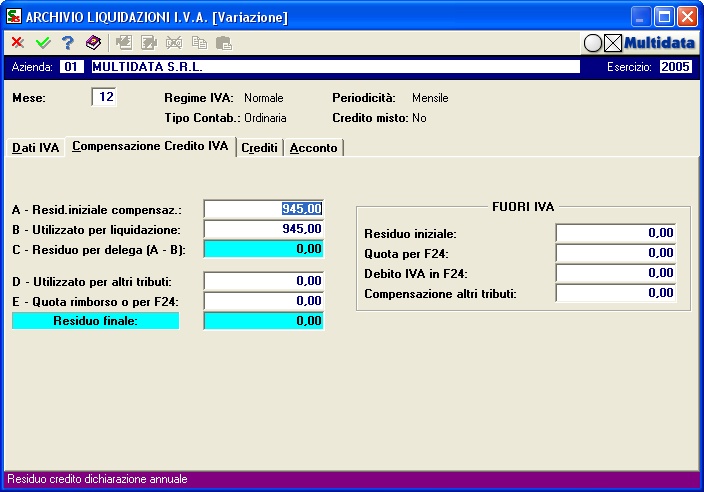Viewport: 704px width, 492px height.
Task: Click the greyed crossed-out delete toolbar icon
Action: tap(174, 43)
